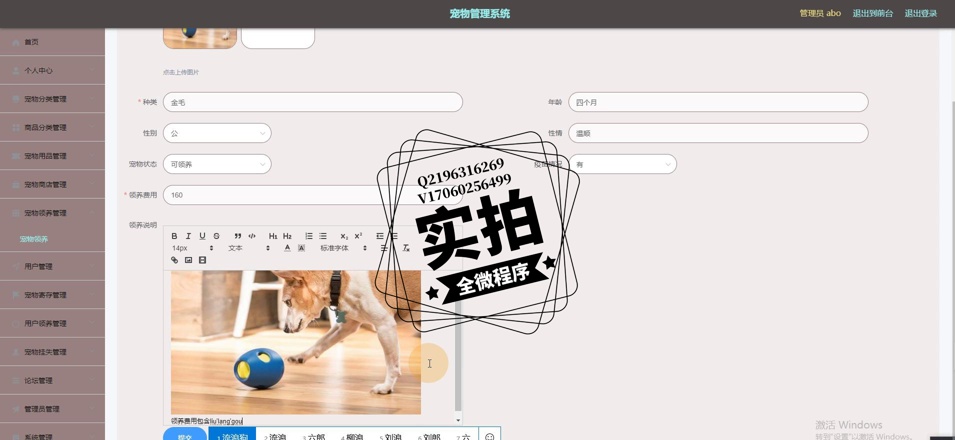
Task: Set Heading 2 style (H2)
Action: (287, 236)
